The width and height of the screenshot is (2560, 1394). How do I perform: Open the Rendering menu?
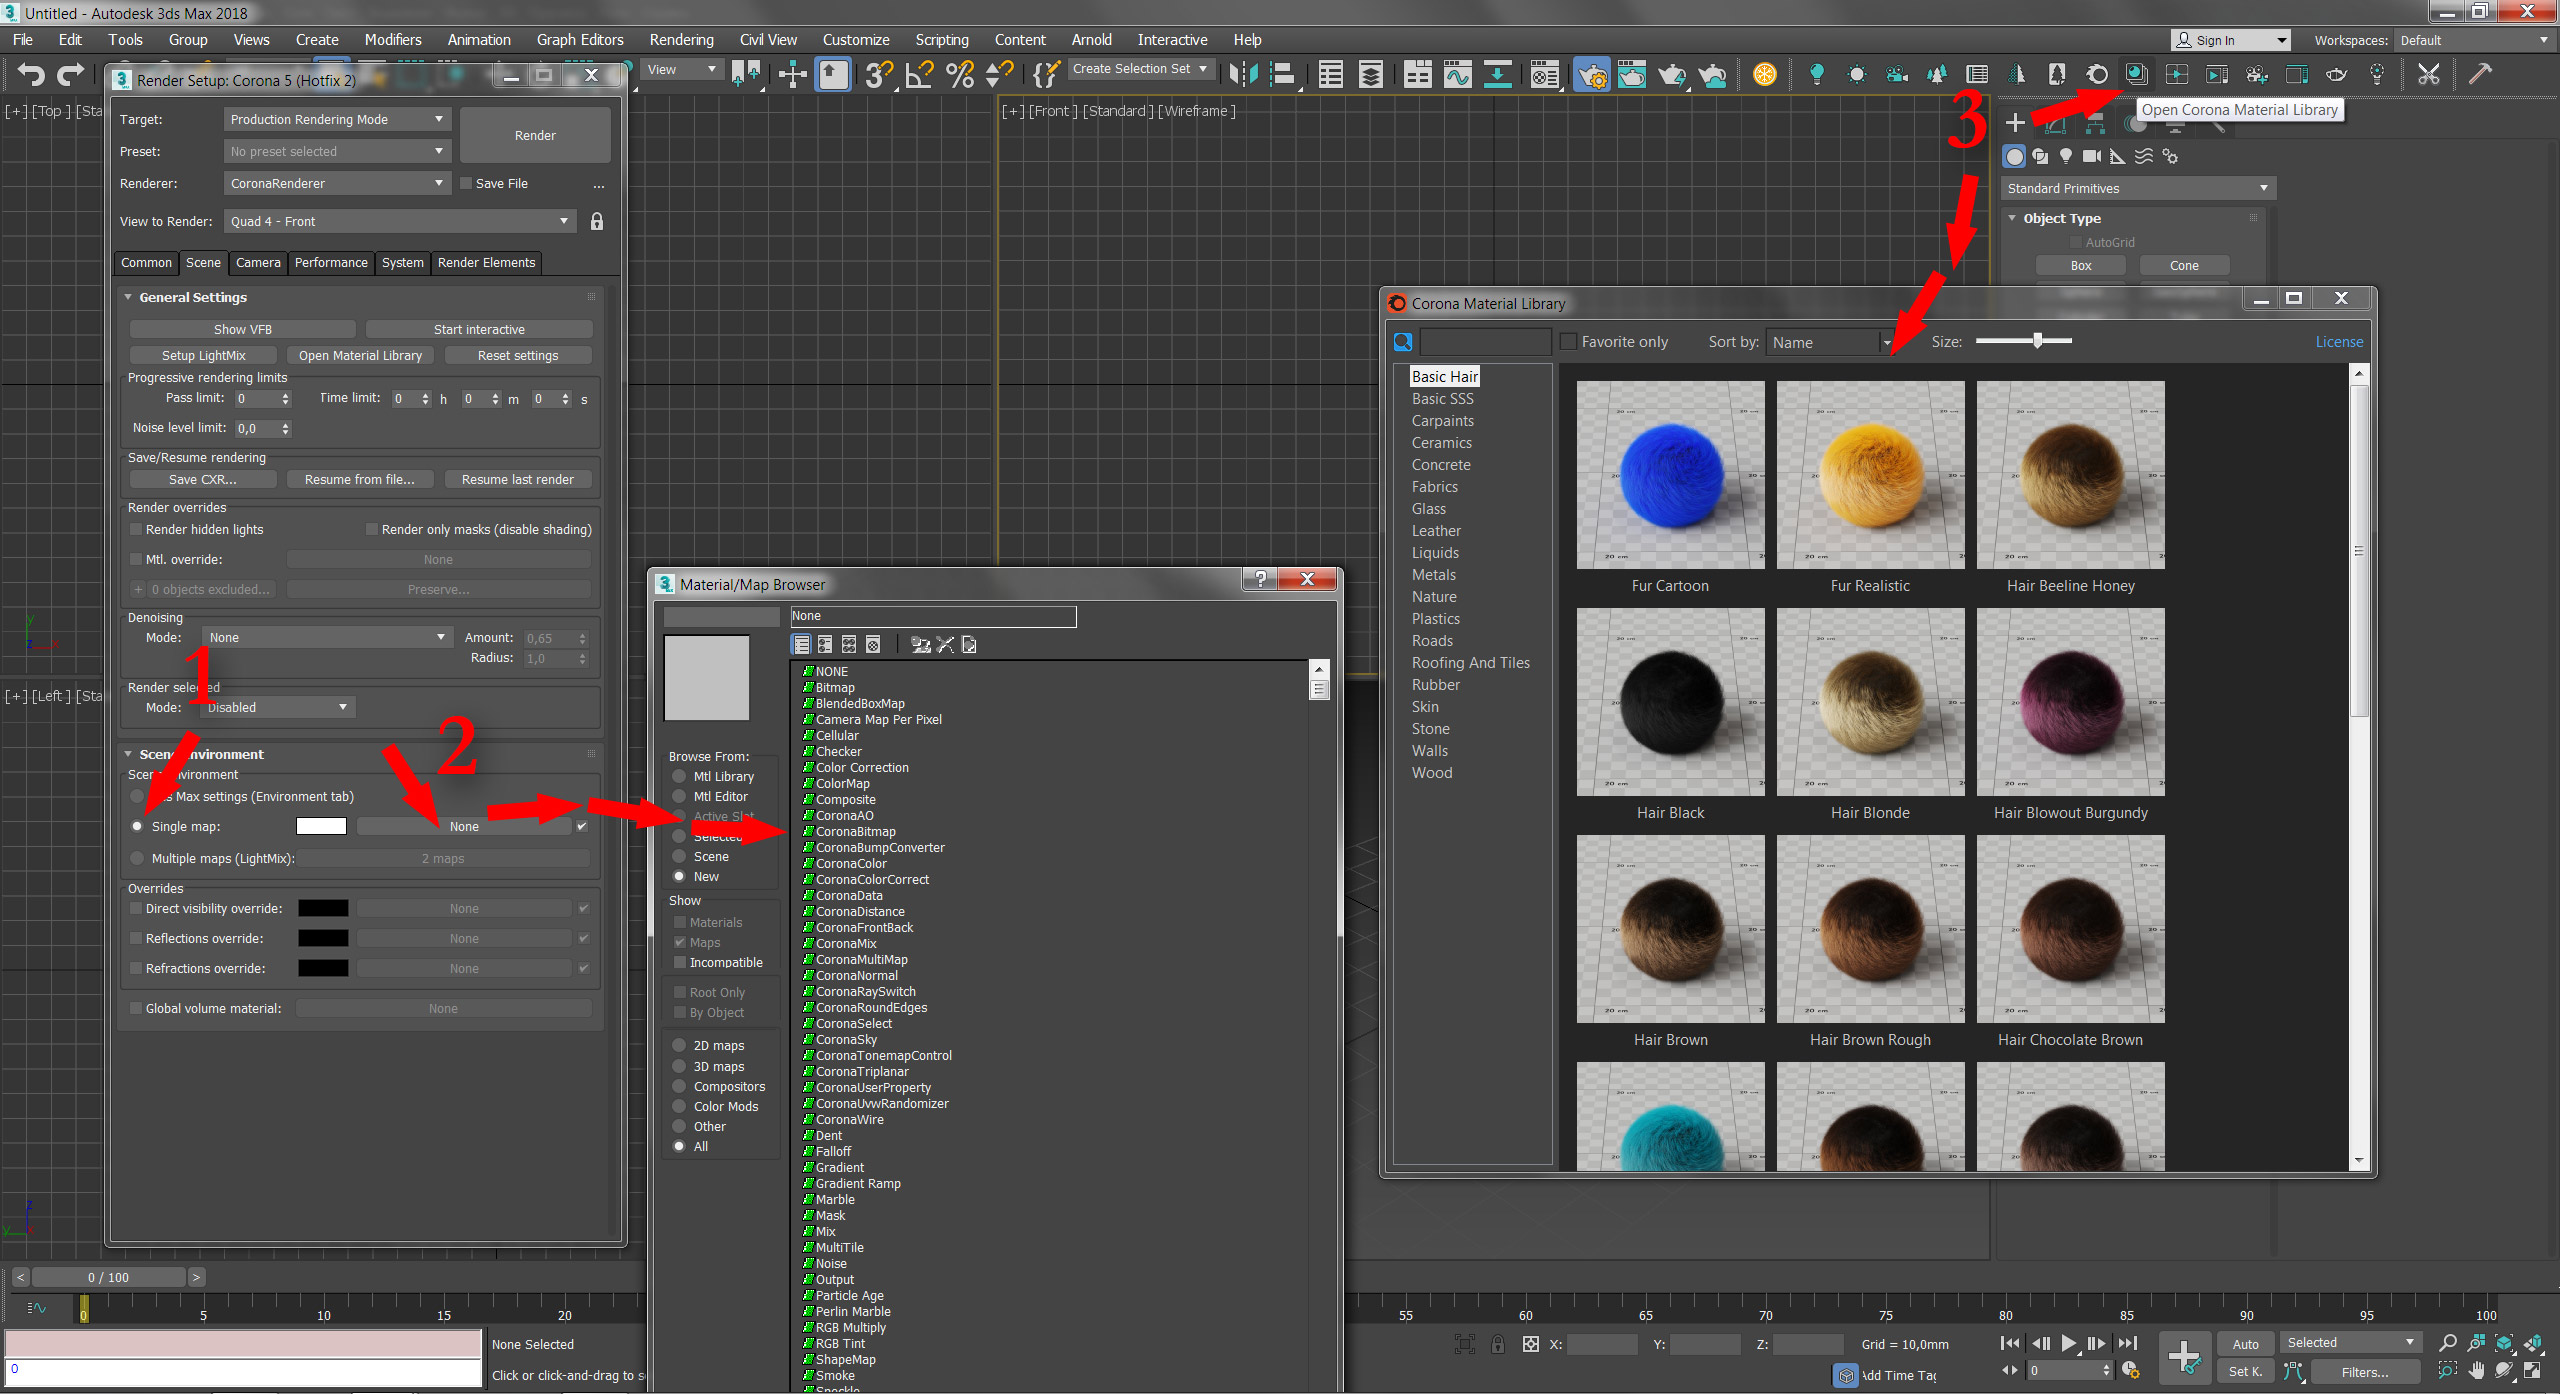pyautogui.click(x=681, y=40)
